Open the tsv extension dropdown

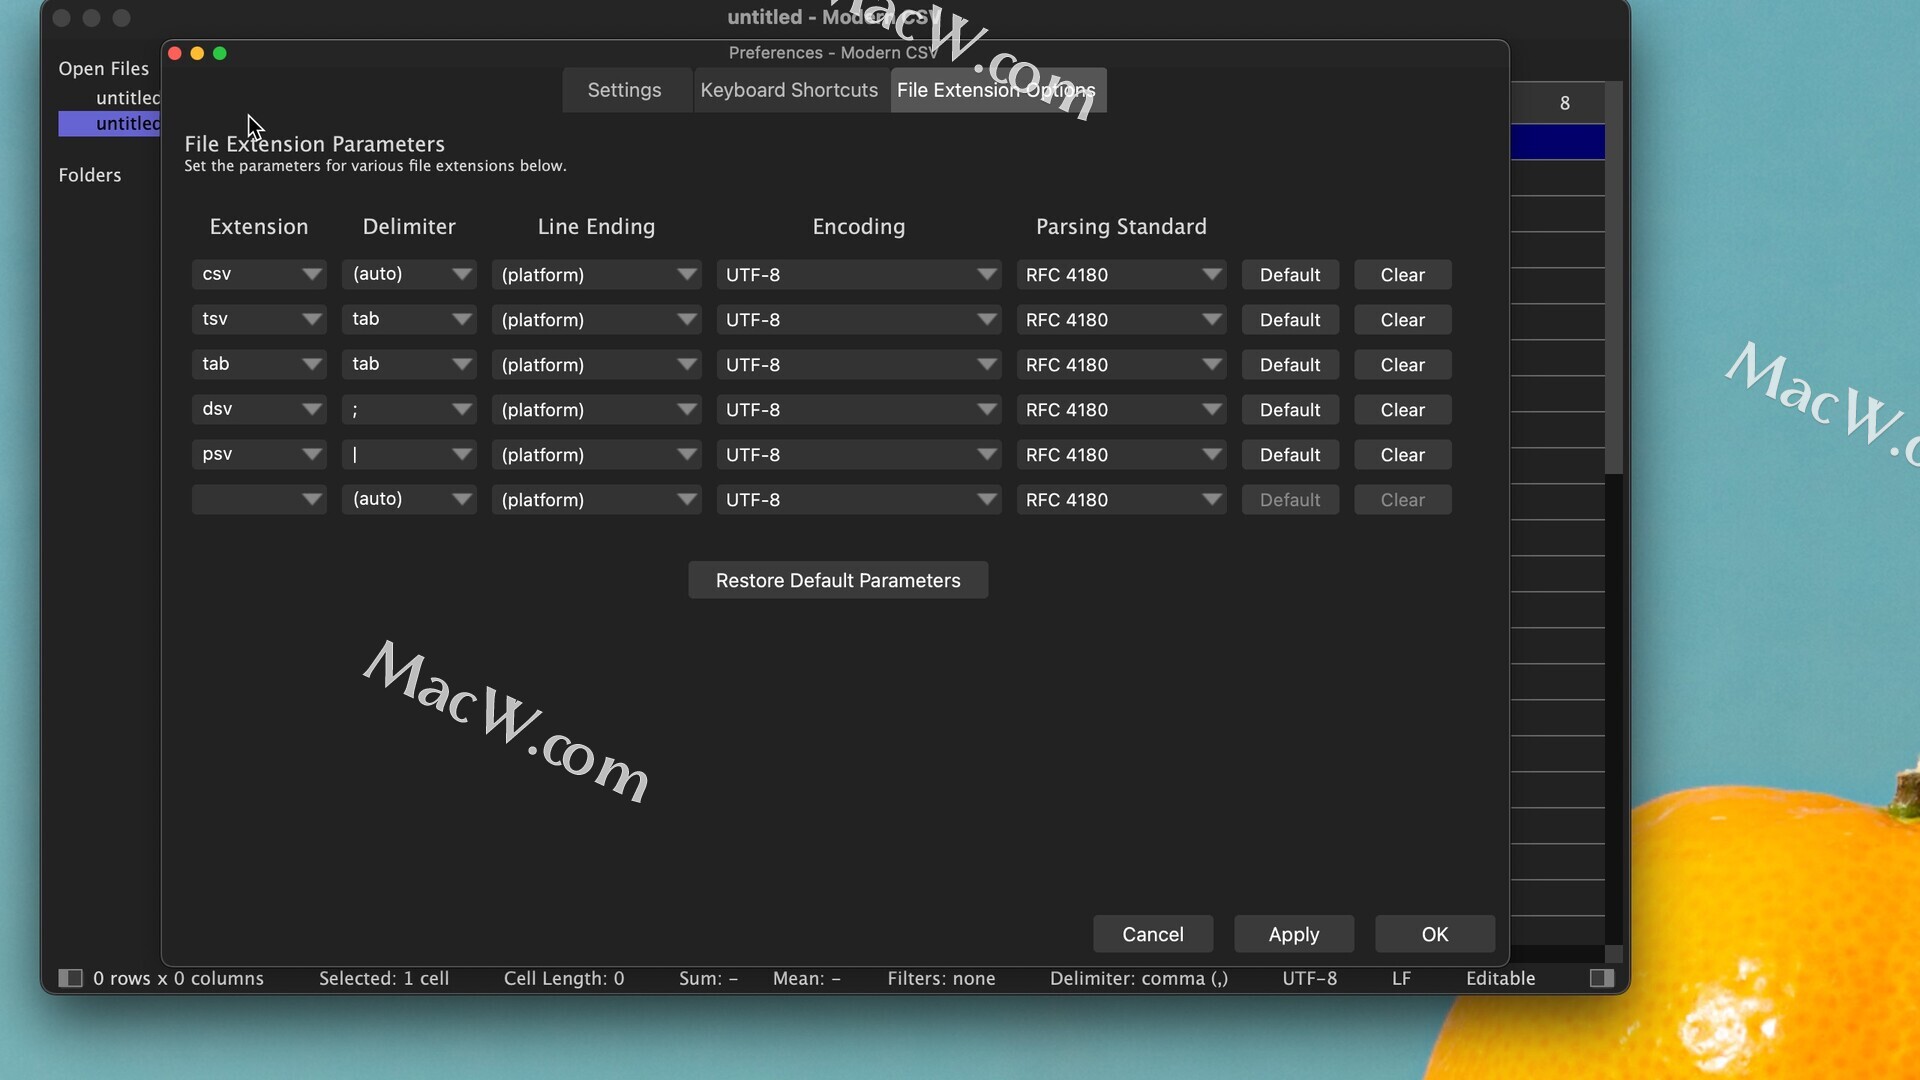(x=259, y=319)
